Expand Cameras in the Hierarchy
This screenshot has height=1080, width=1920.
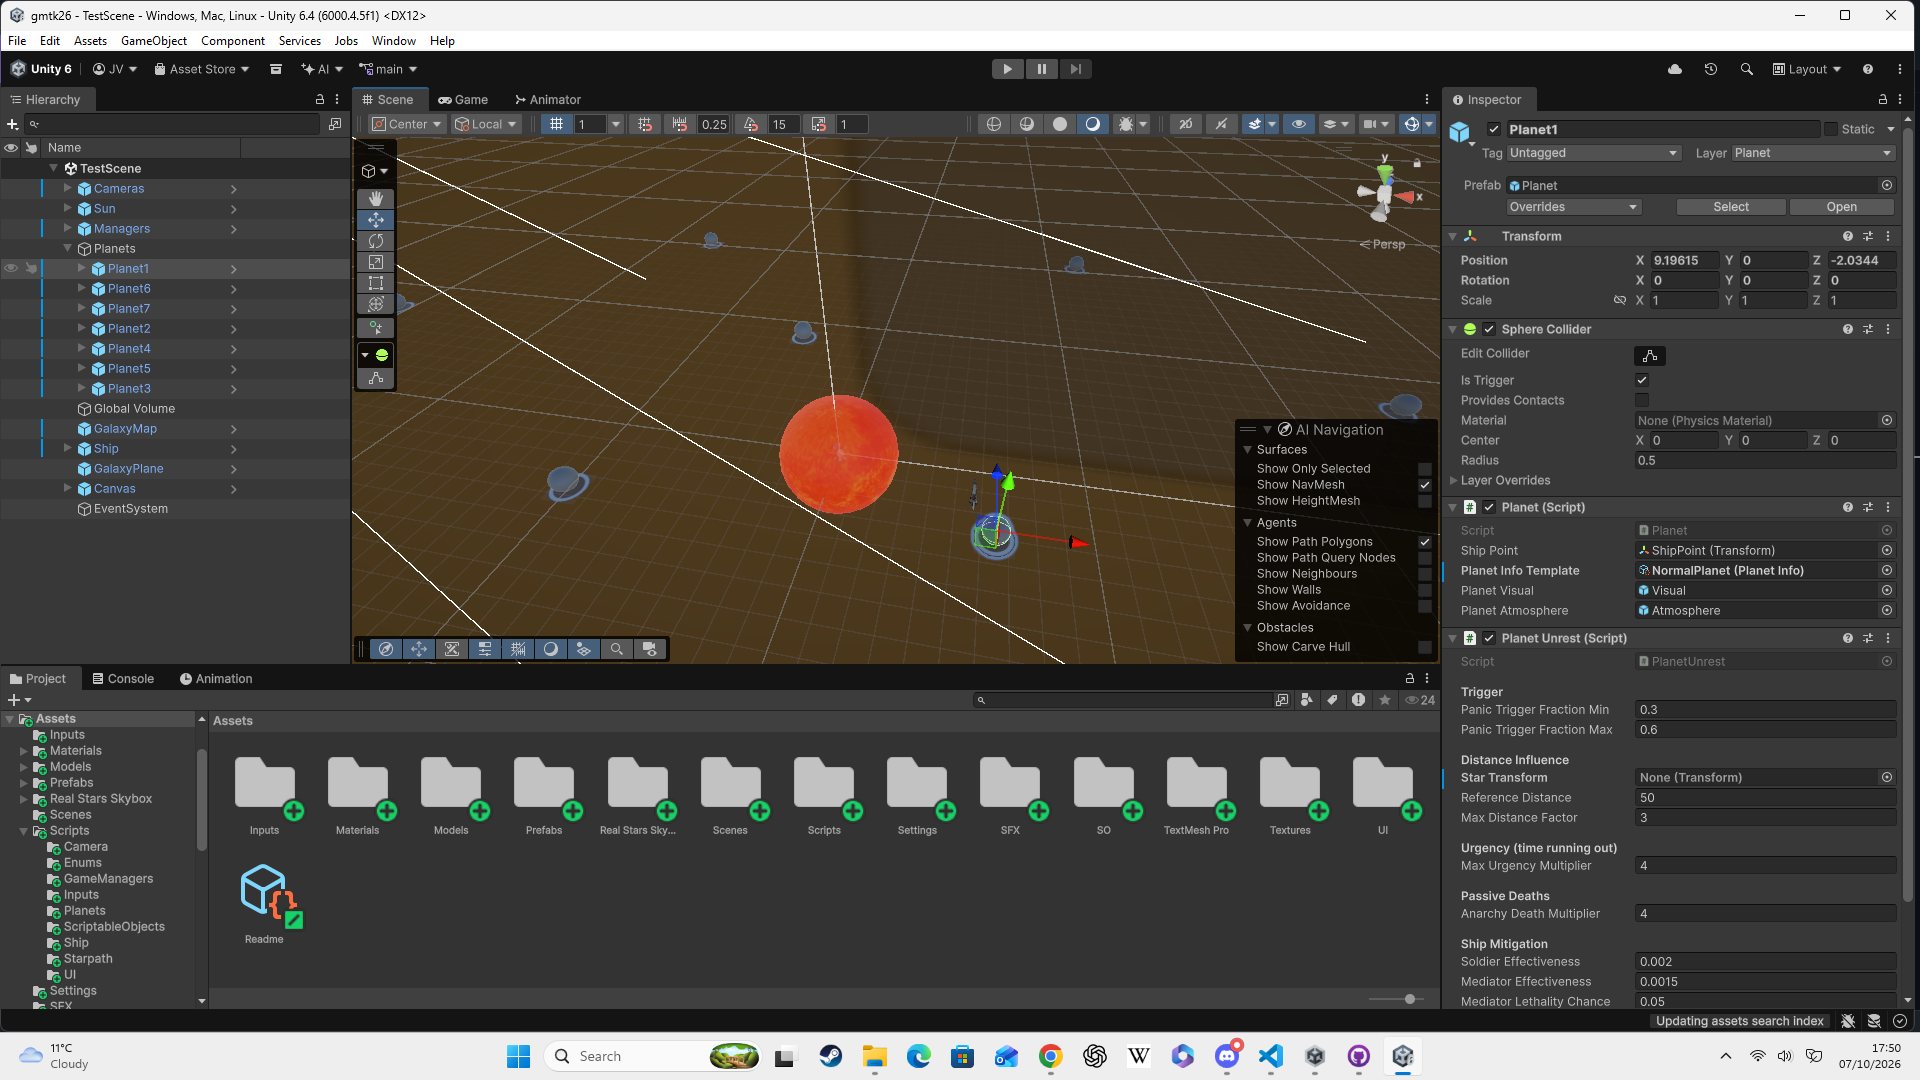(x=68, y=188)
